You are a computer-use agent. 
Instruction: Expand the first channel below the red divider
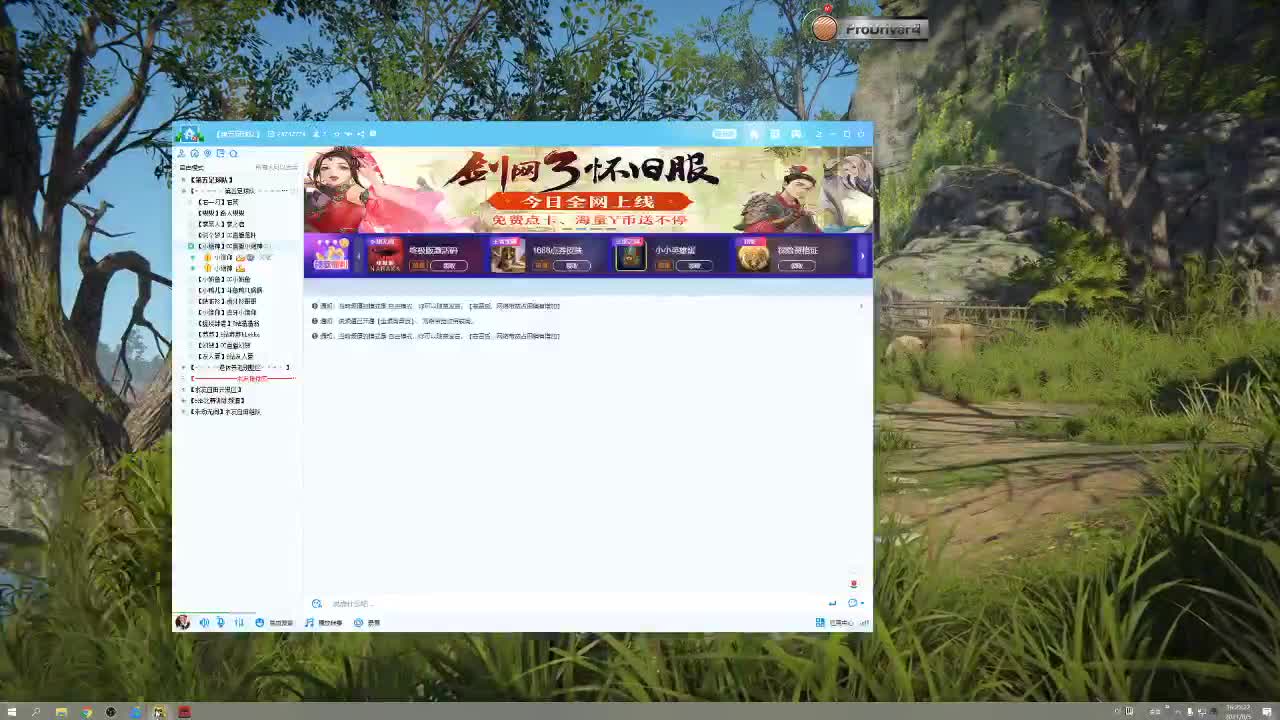tap(185, 390)
